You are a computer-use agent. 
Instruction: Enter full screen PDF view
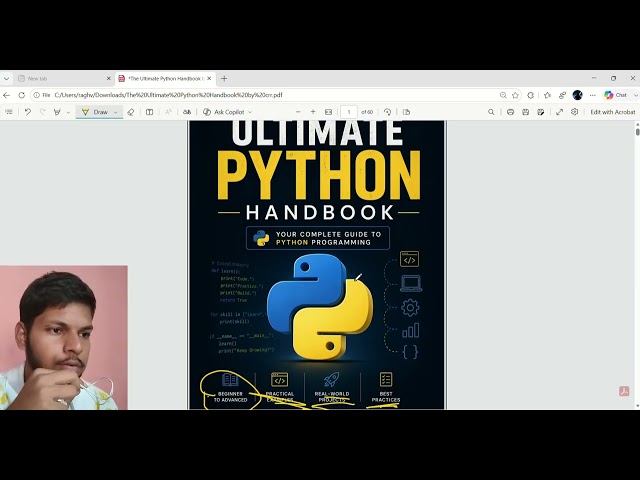click(559, 112)
